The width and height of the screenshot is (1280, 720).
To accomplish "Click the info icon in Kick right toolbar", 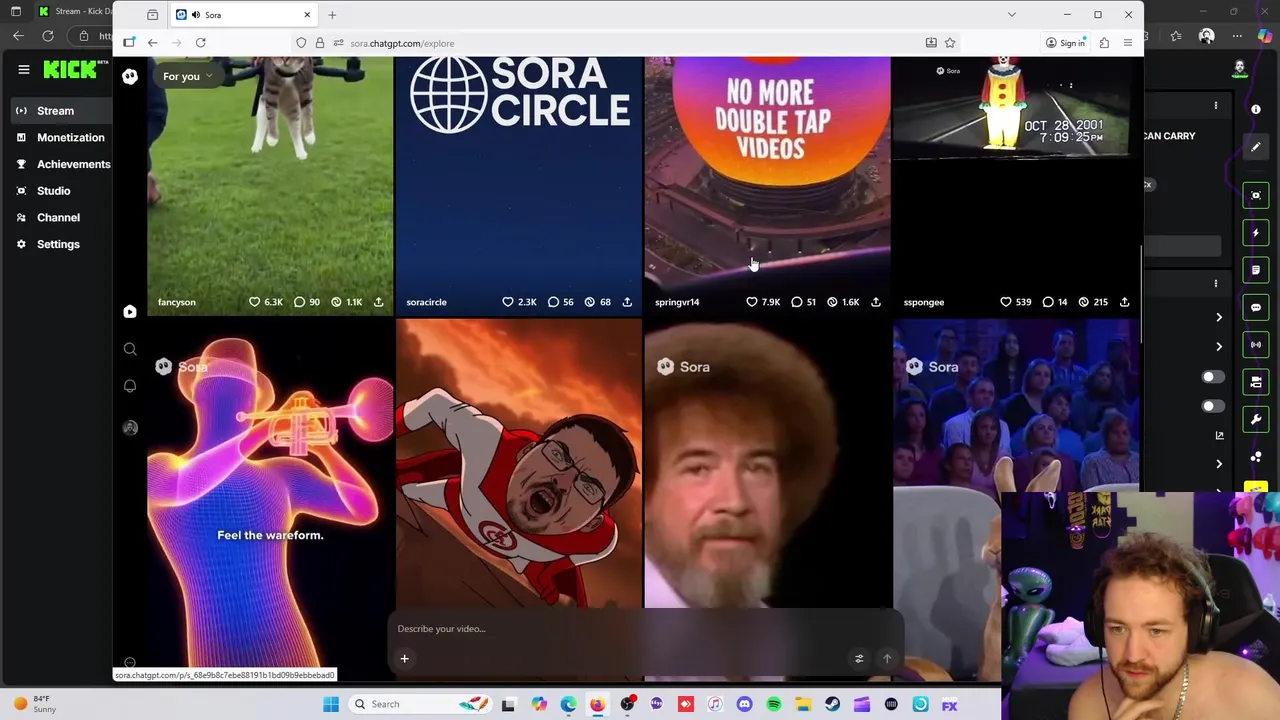I will pos(1256,109).
